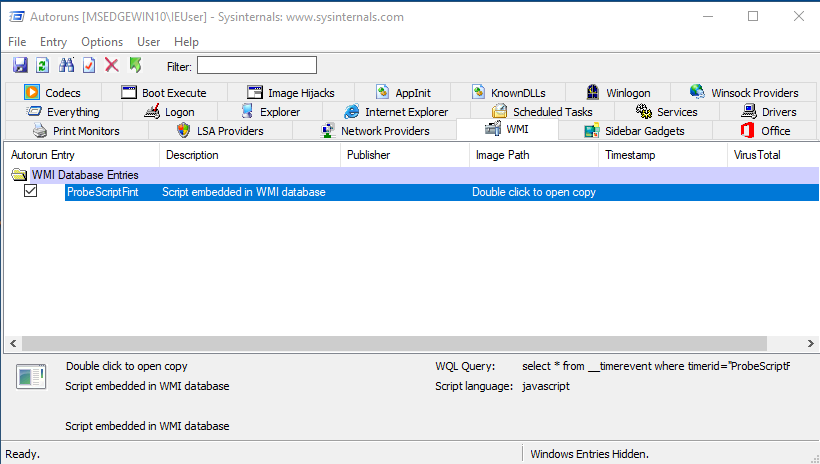The image size is (820, 464).
Task: Click the Winsock Providers tab's globe icon
Action: click(697, 92)
